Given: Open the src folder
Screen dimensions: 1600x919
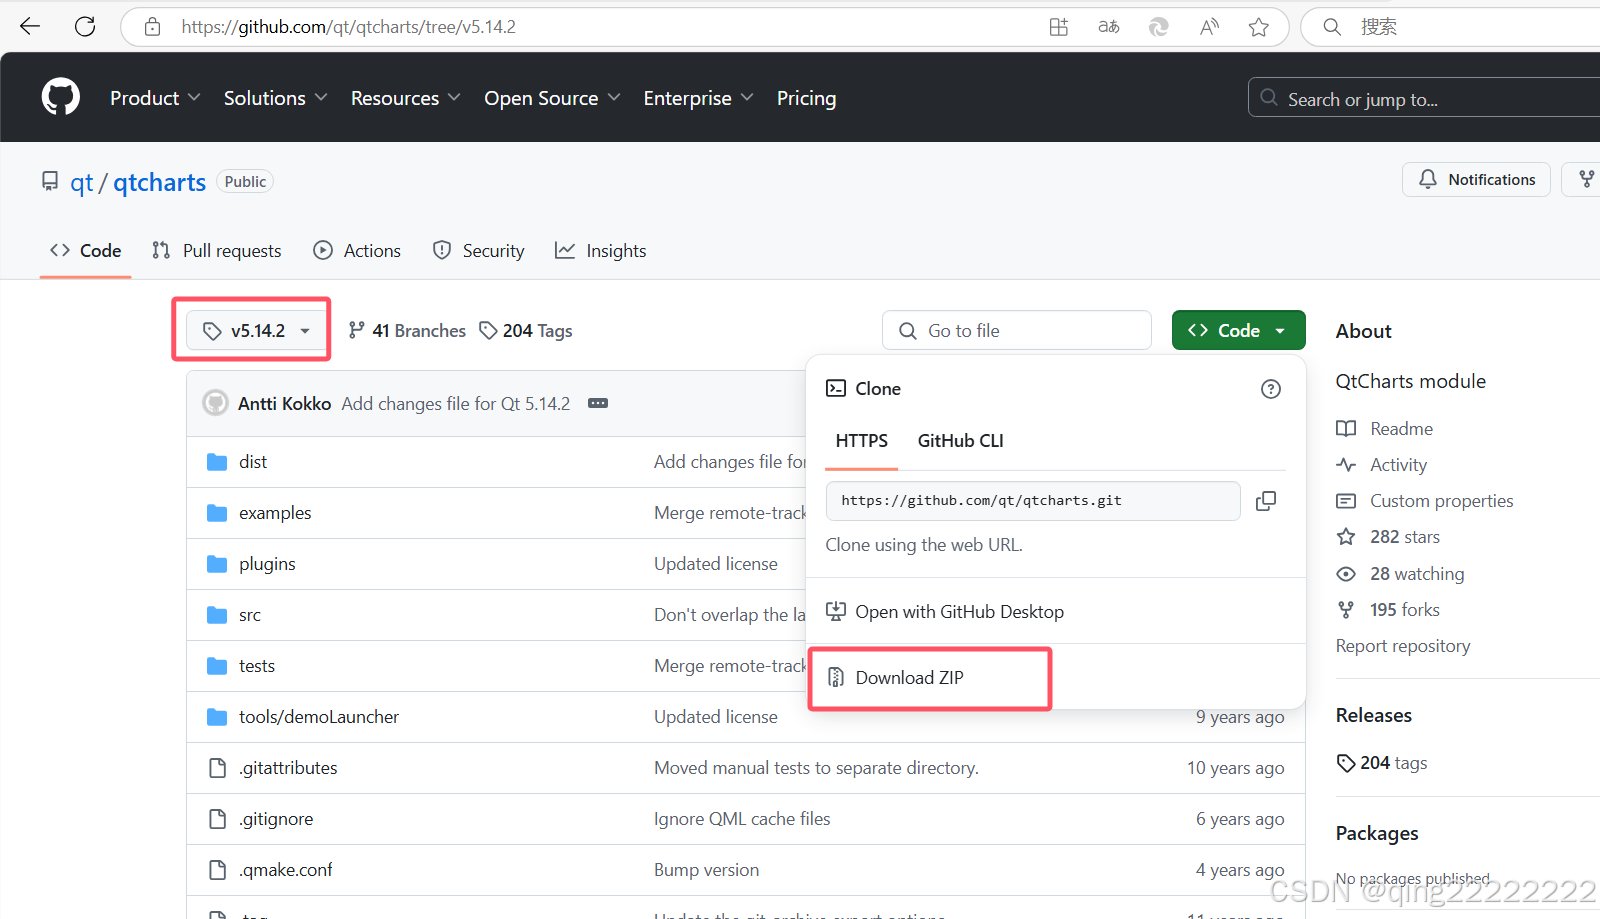Looking at the screenshot, I should [250, 615].
